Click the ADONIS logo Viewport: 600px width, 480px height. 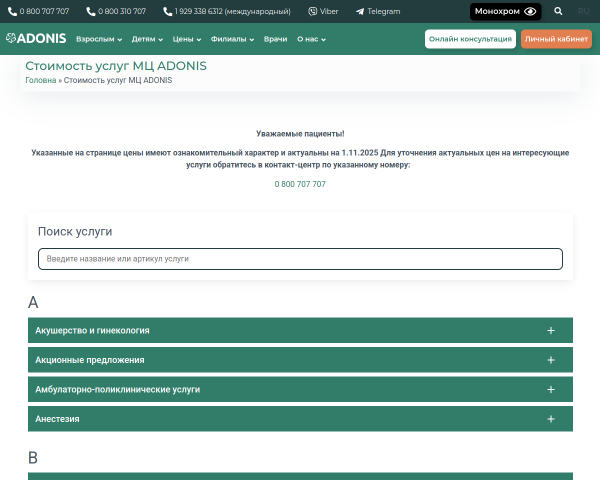(x=36, y=38)
